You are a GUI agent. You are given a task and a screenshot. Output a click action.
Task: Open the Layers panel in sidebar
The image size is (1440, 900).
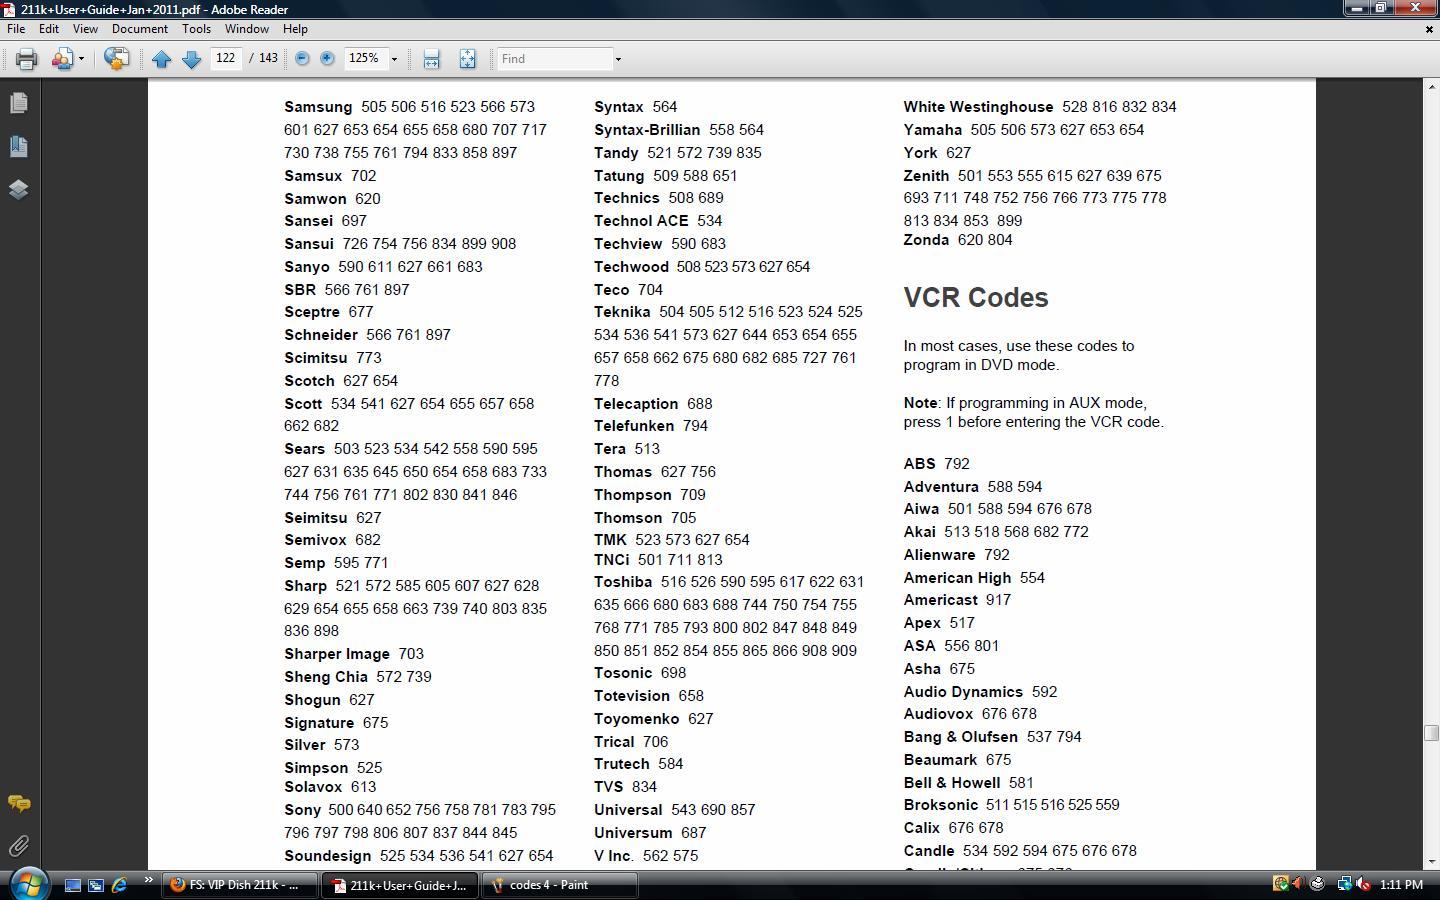(18, 189)
